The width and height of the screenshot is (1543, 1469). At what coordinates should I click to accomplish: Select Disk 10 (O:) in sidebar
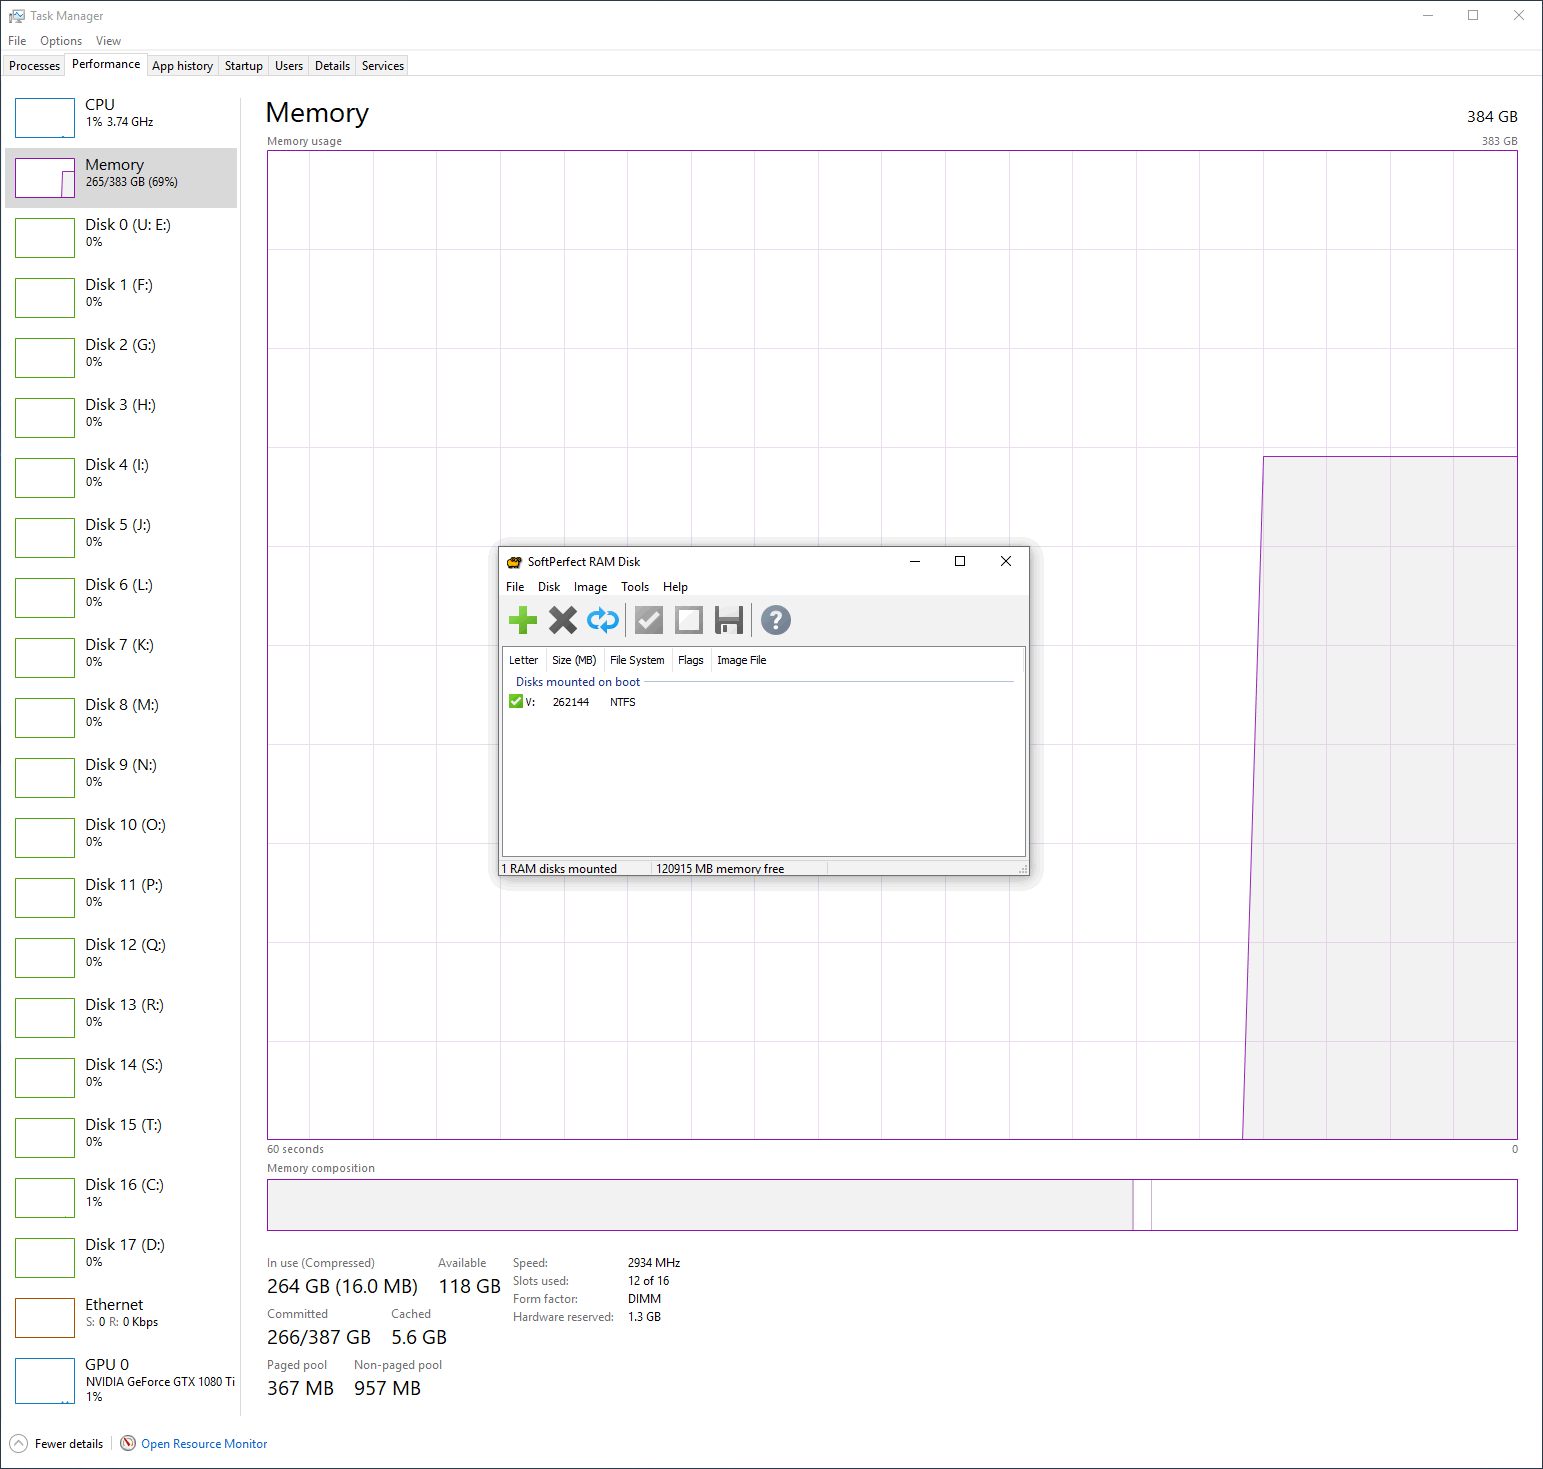121,838
